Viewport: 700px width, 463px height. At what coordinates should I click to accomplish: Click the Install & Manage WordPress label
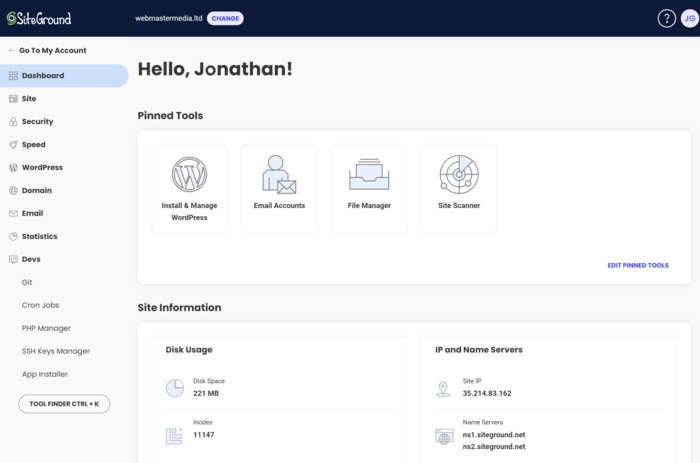tap(189, 212)
